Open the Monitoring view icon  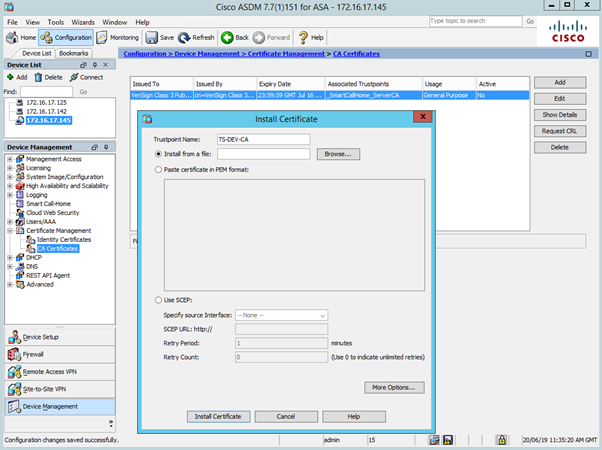[101, 37]
